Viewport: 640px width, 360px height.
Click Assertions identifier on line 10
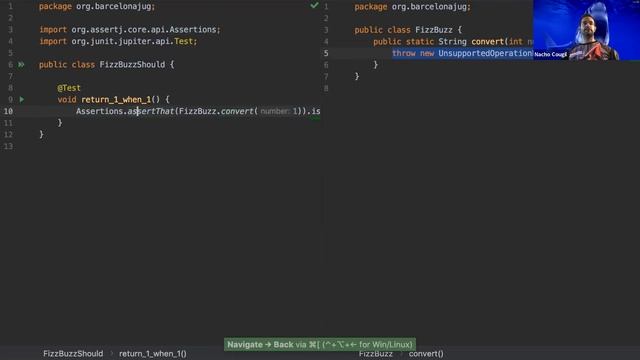(99, 111)
